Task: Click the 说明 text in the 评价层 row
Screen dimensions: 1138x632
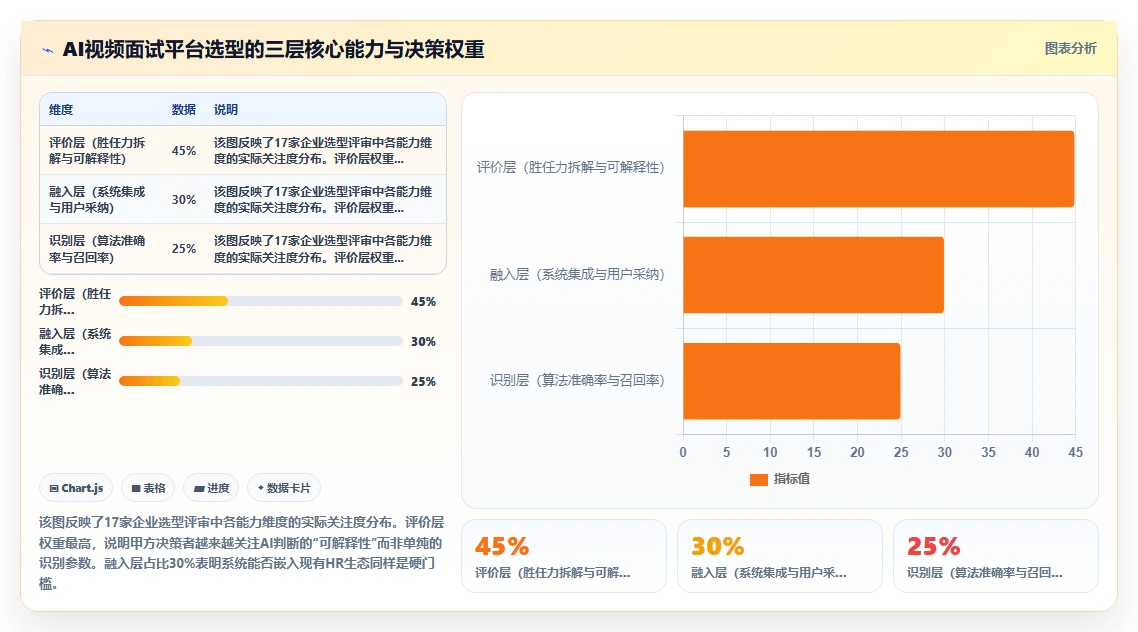Action: coord(323,150)
